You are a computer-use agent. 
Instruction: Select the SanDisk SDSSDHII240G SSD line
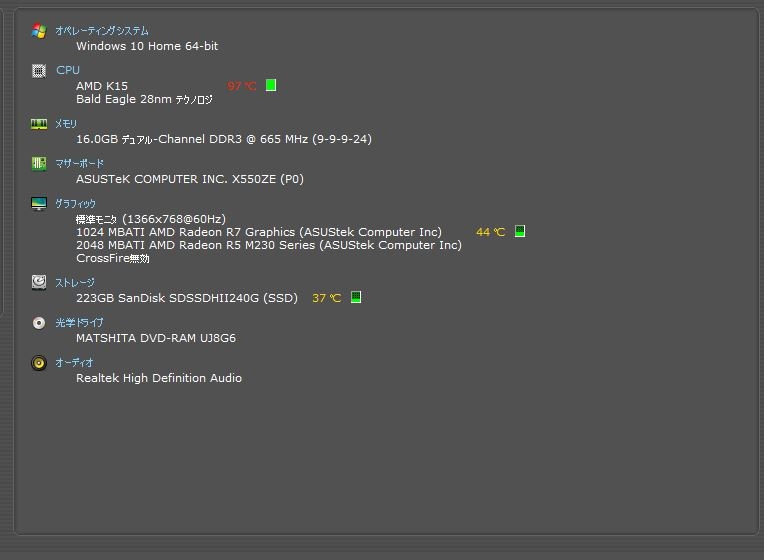click(187, 298)
